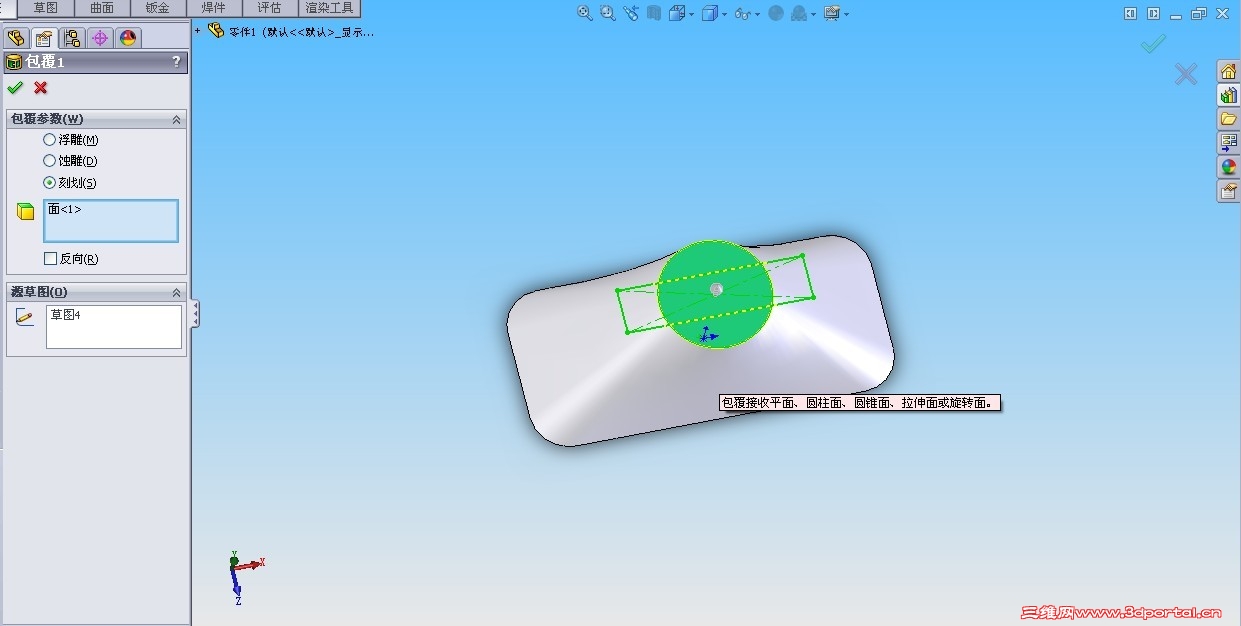
Task: Open View Settings dropdown arrow
Action: (x=846, y=14)
